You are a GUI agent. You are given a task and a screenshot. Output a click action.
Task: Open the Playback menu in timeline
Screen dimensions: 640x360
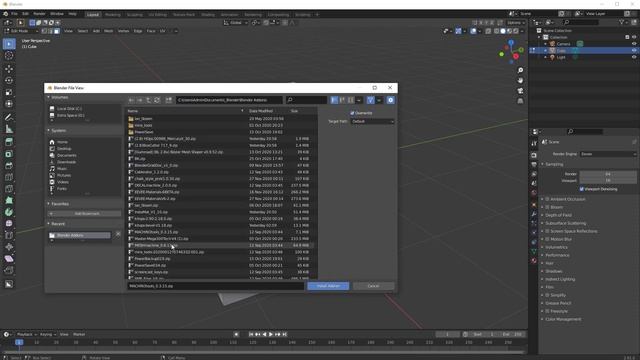[x=27, y=334]
